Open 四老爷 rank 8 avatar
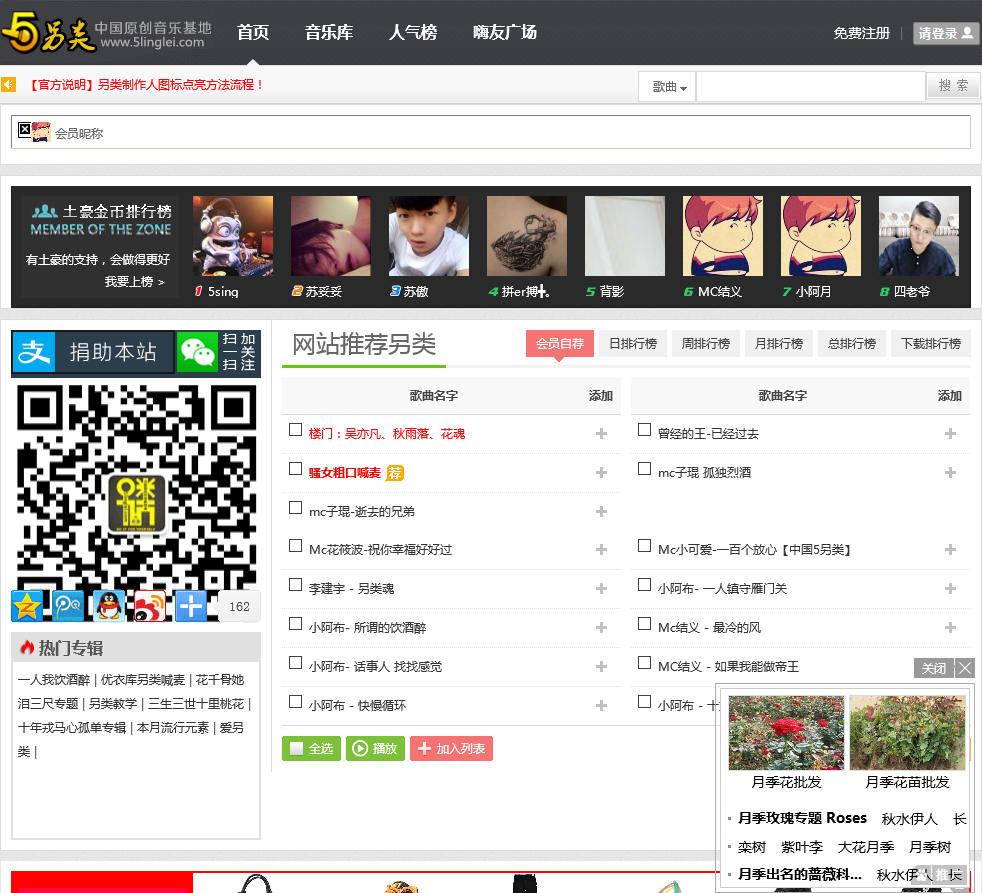This screenshot has height=893, width=982. coord(919,236)
